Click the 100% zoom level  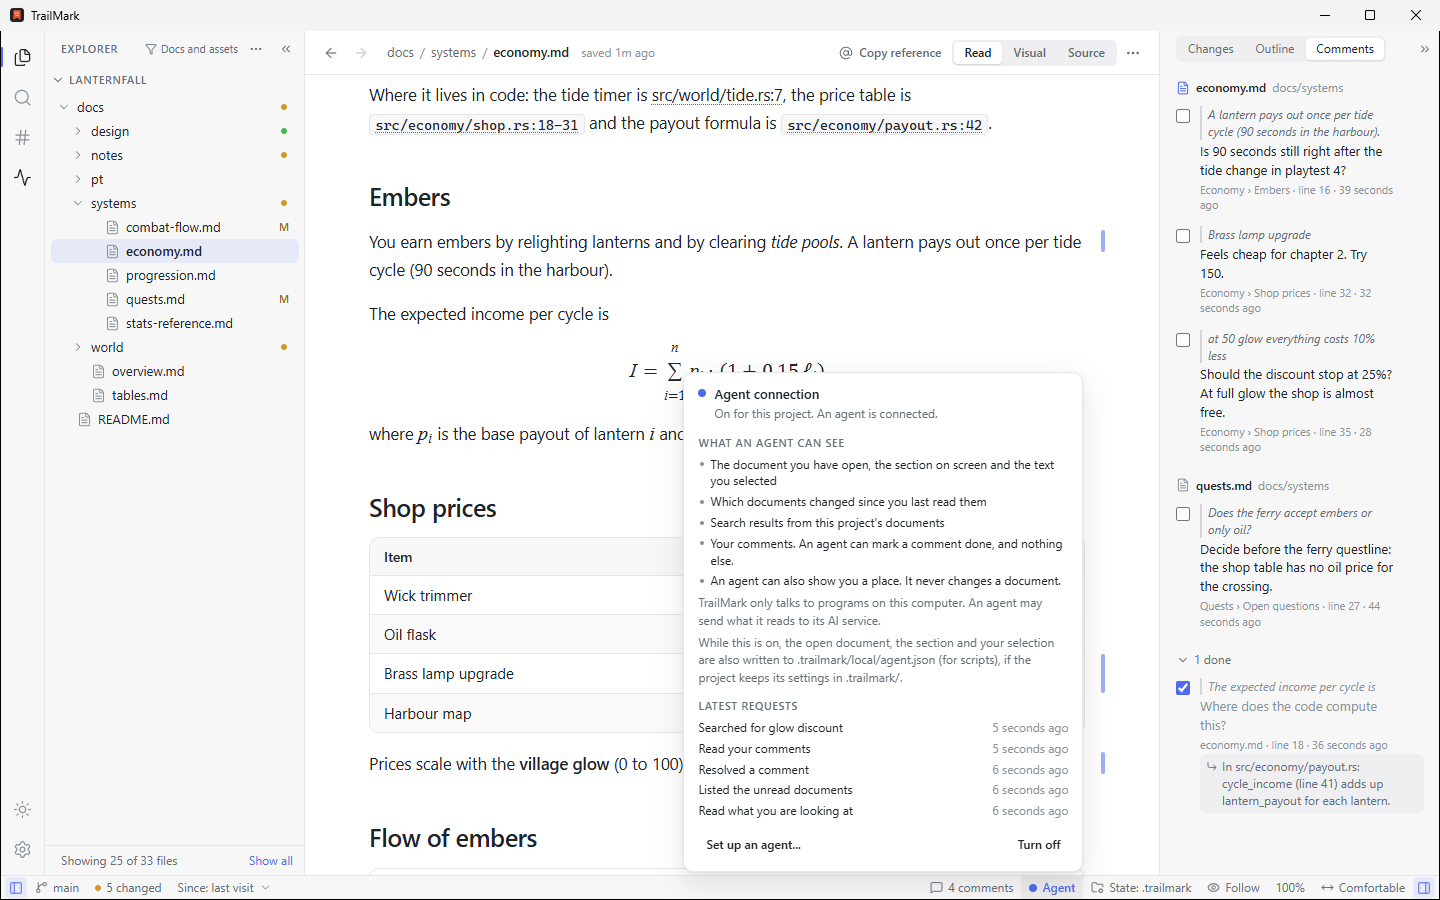(x=1290, y=888)
